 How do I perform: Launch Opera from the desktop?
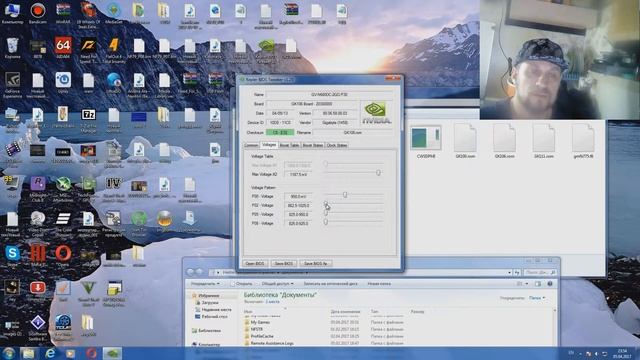(x=63, y=256)
